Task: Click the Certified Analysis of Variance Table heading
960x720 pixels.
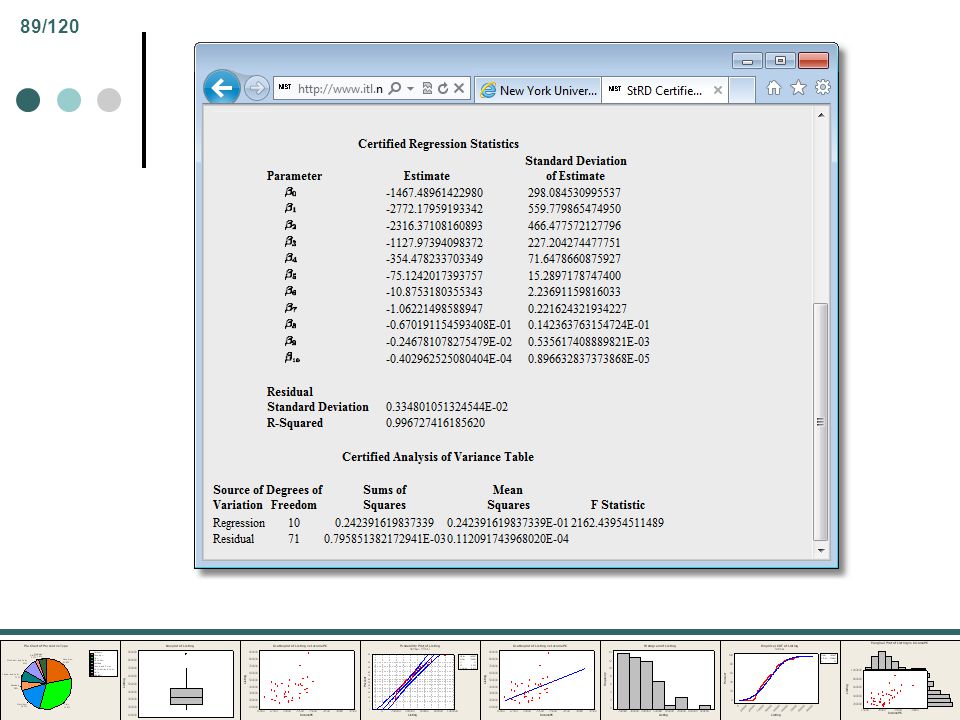Action: coord(438,457)
